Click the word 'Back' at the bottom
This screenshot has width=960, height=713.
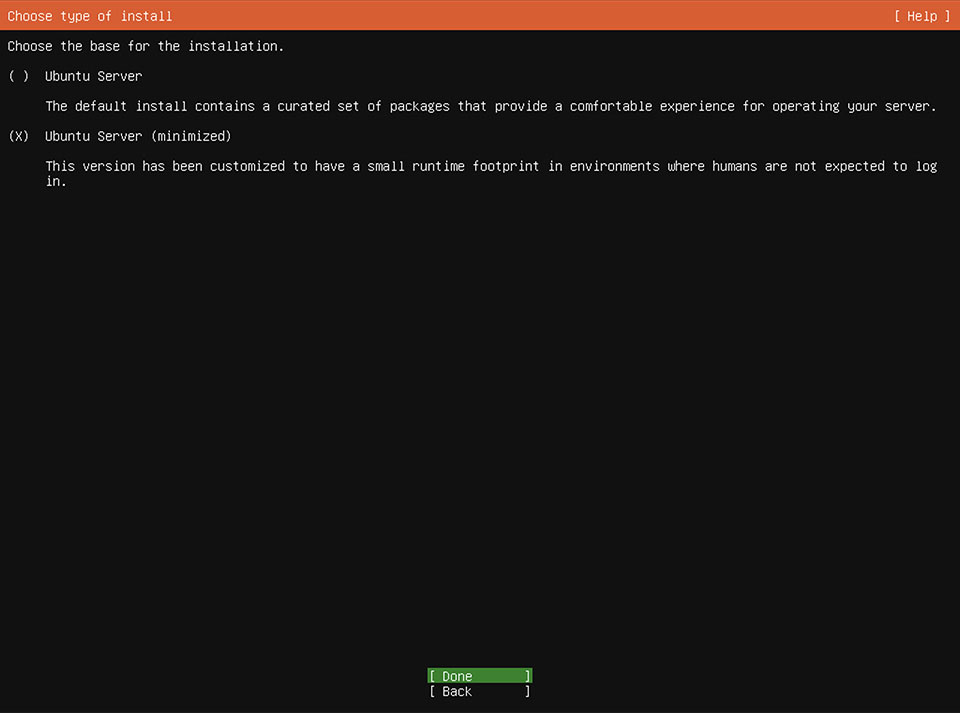point(457,691)
